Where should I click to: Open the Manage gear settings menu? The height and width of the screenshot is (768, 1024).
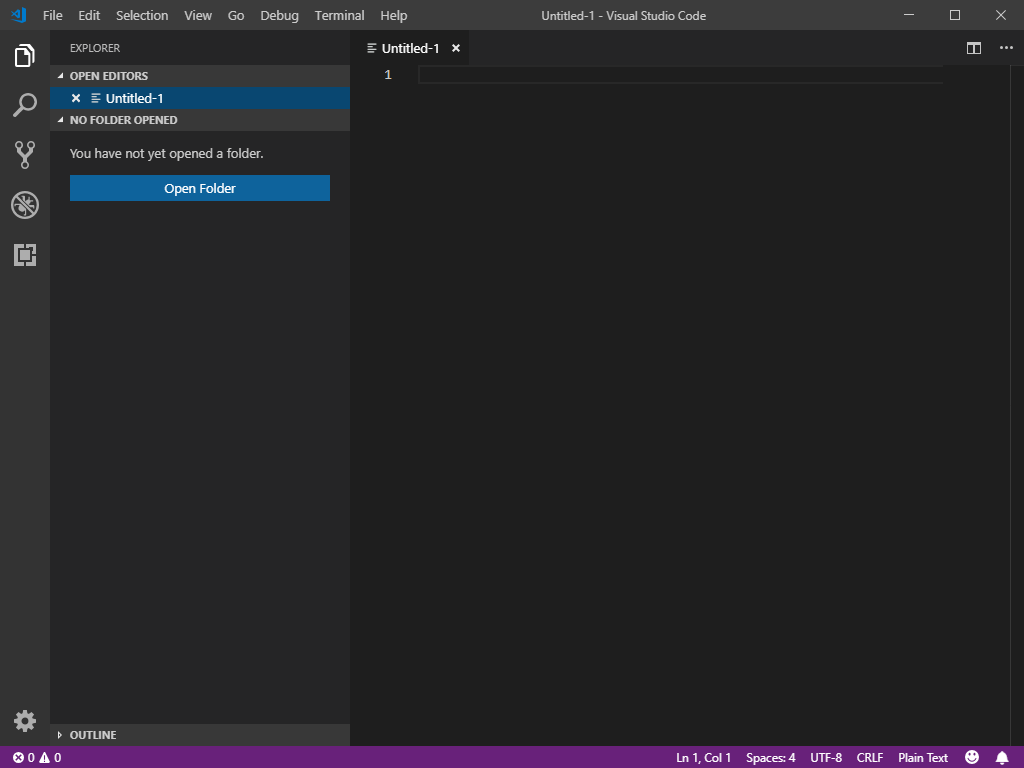point(25,721)
